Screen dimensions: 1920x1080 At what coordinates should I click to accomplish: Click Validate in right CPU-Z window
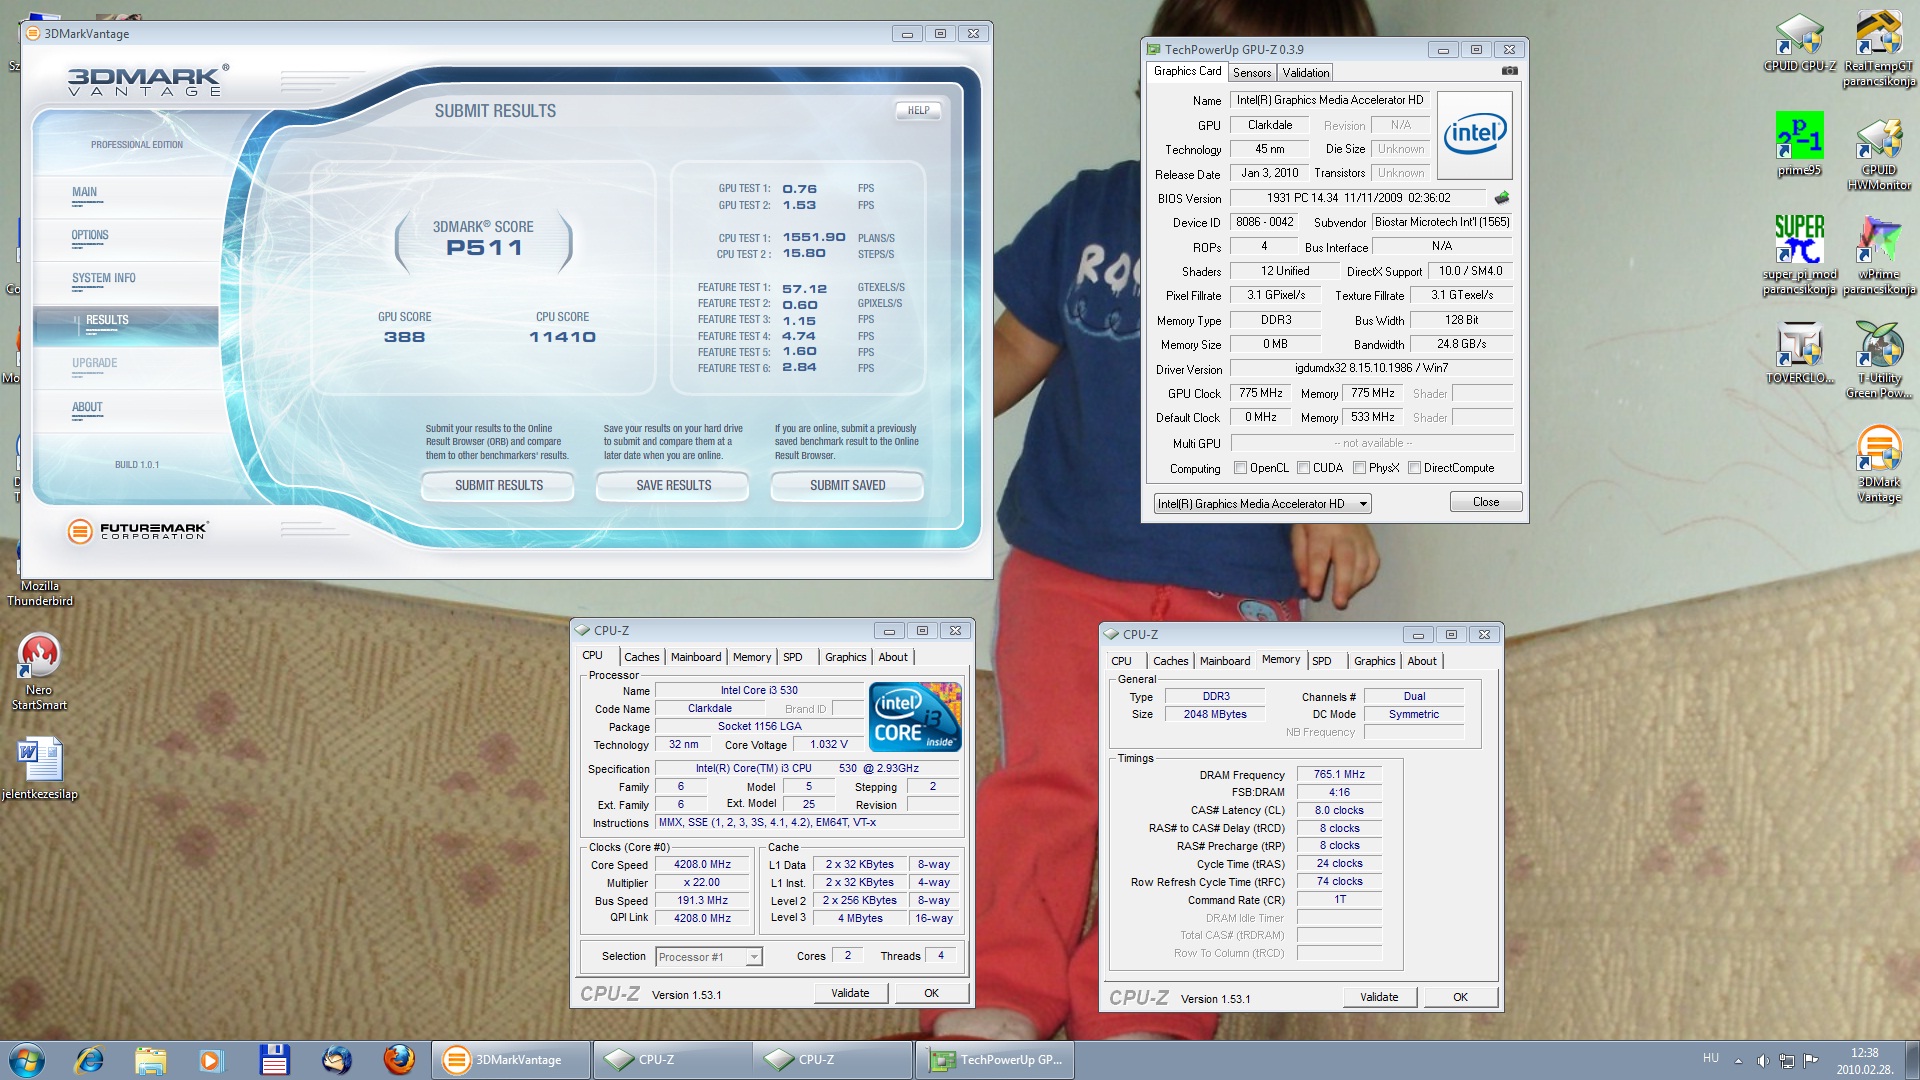point(1379,997)
